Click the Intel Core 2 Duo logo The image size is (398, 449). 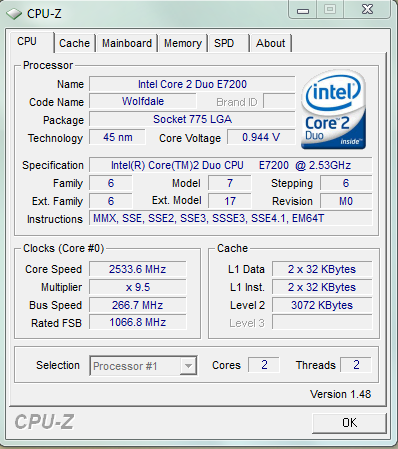pyautogui.click(x=333, y=109)
